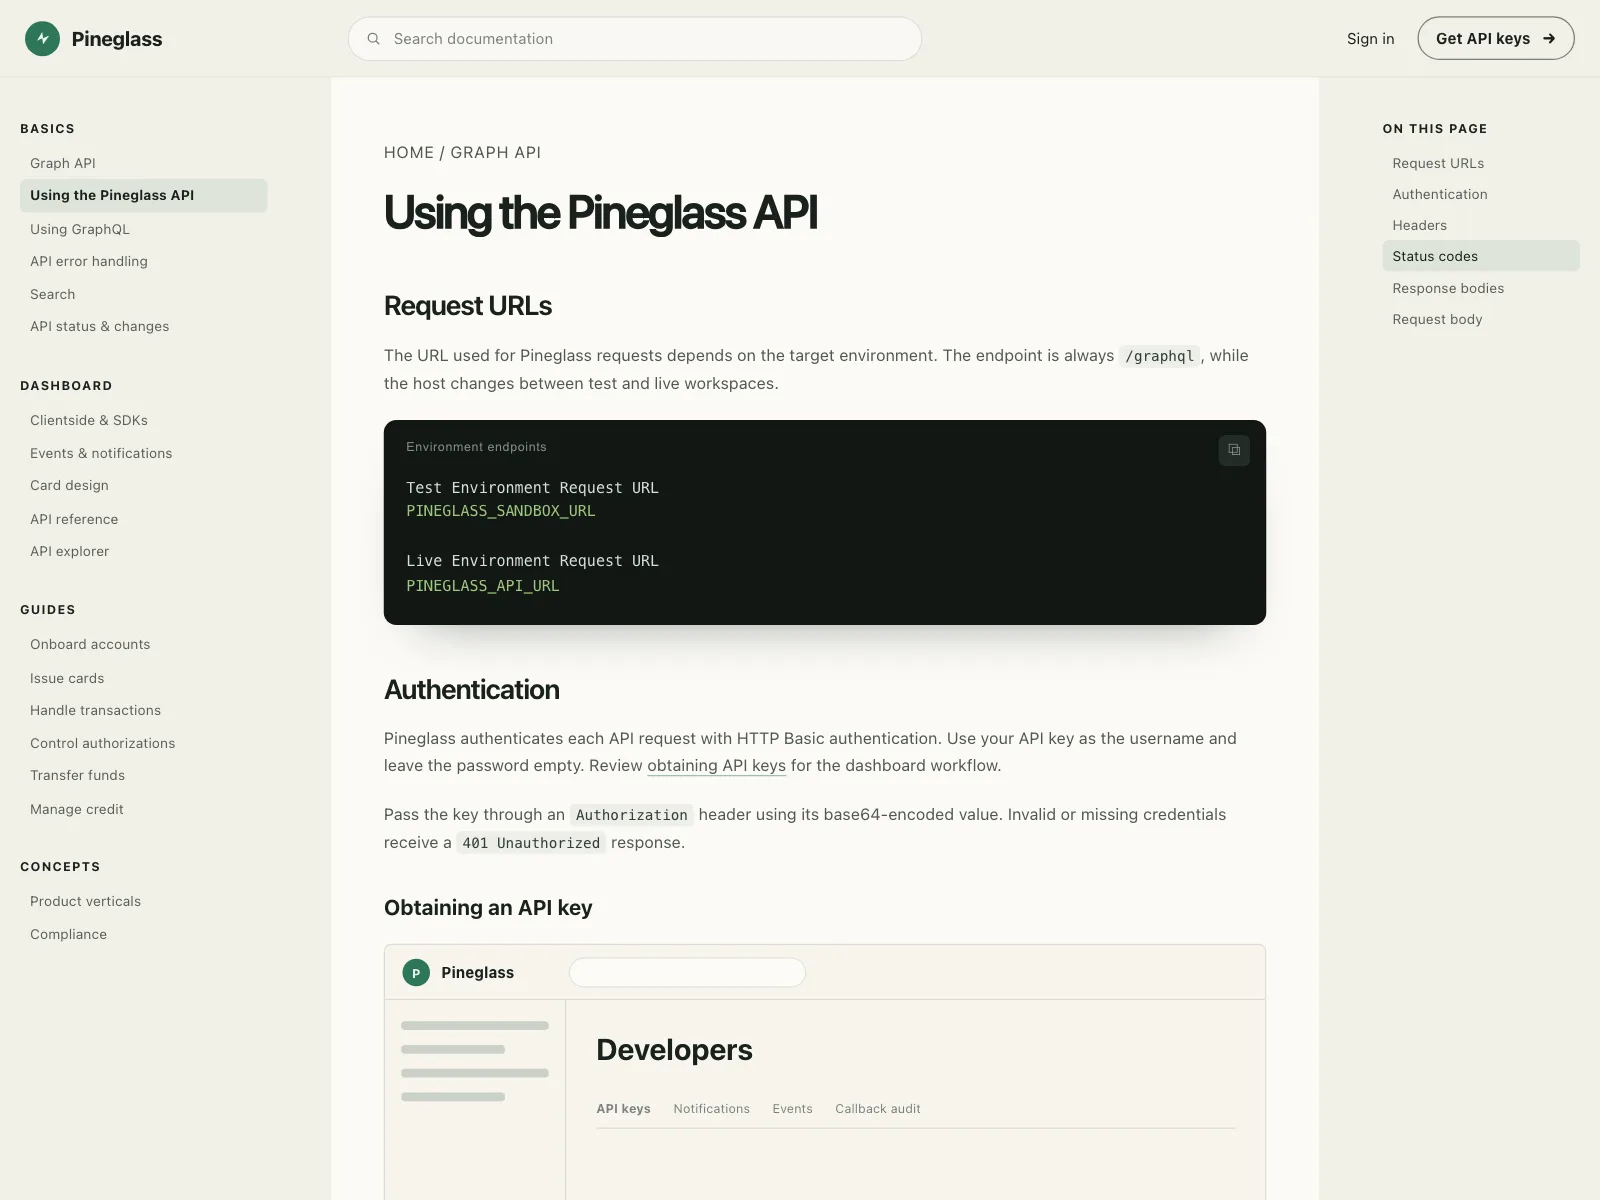Jump to Request body section
The height and width of the screenshot is (1200, 1600).
1438,319
